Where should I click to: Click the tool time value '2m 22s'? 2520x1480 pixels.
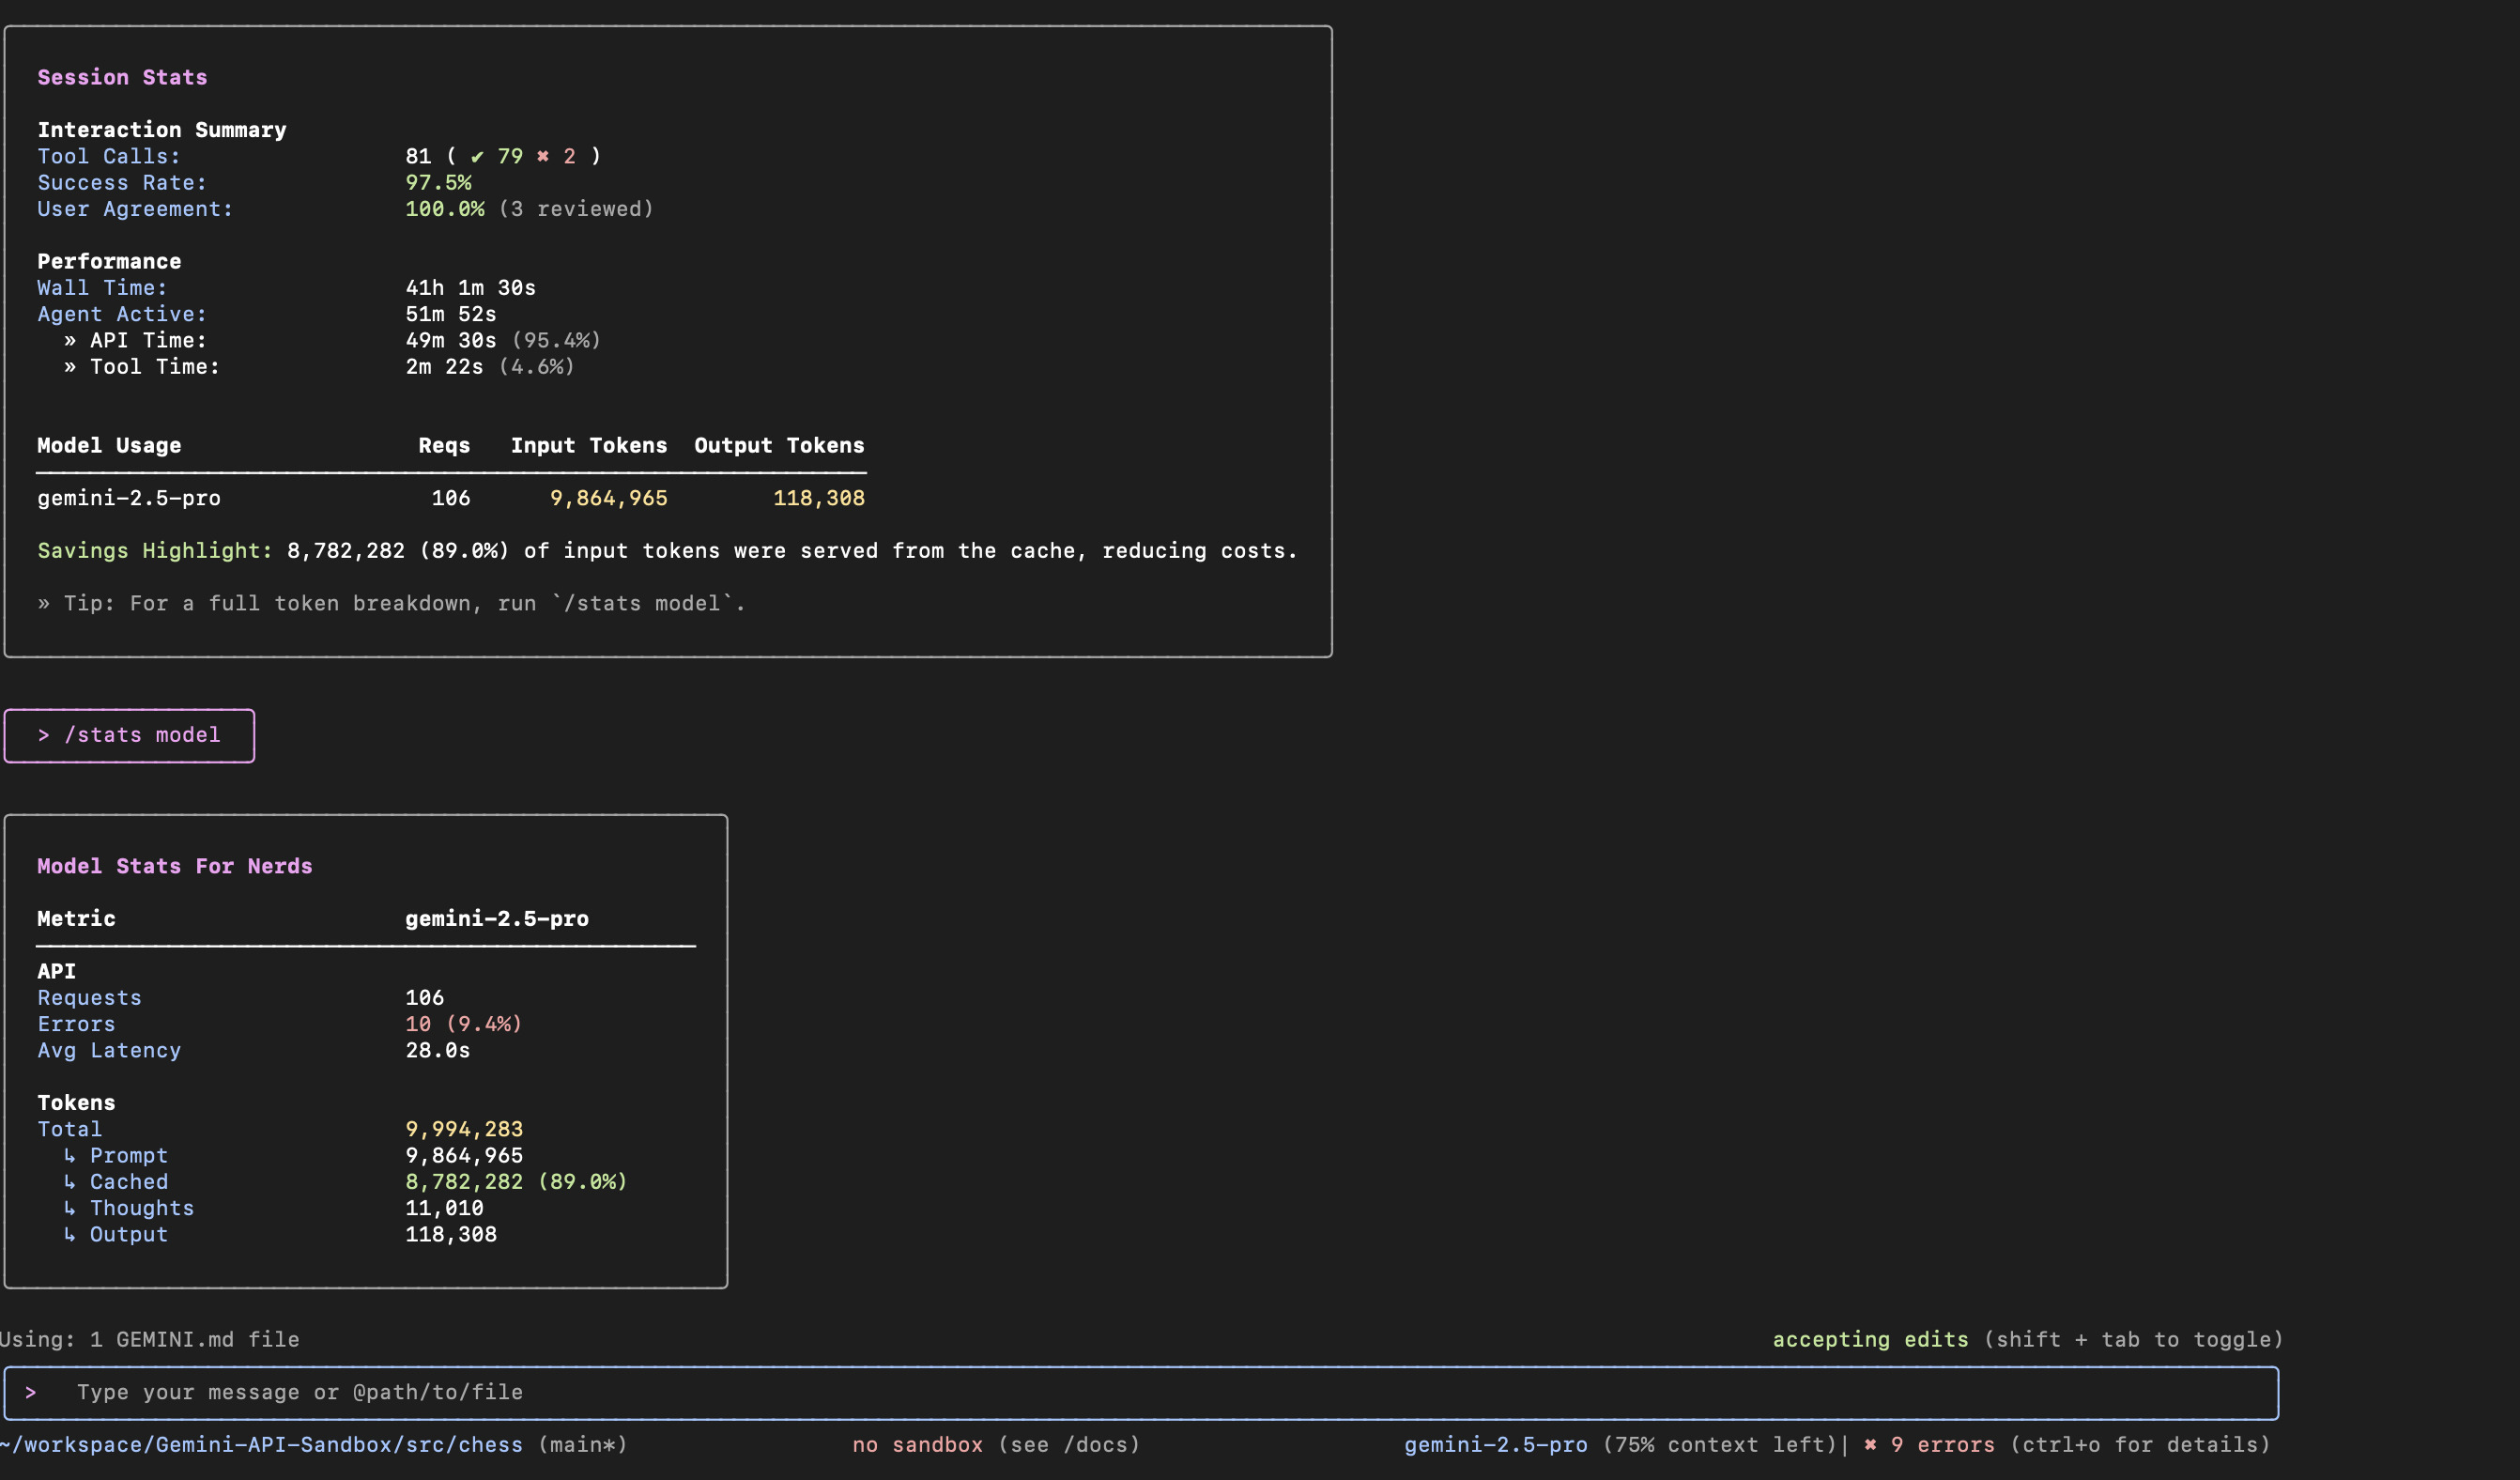[x=444, y=367]
